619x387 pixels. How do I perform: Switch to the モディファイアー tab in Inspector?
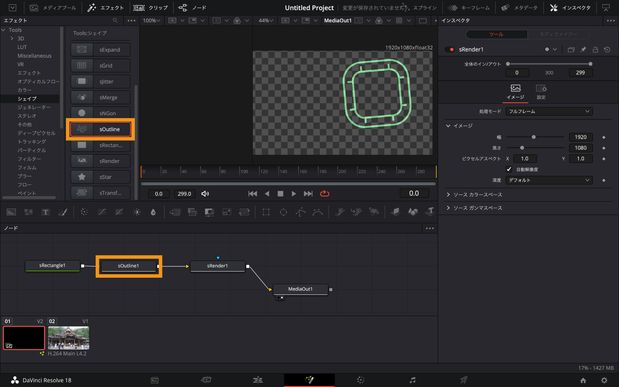[558, 35]
